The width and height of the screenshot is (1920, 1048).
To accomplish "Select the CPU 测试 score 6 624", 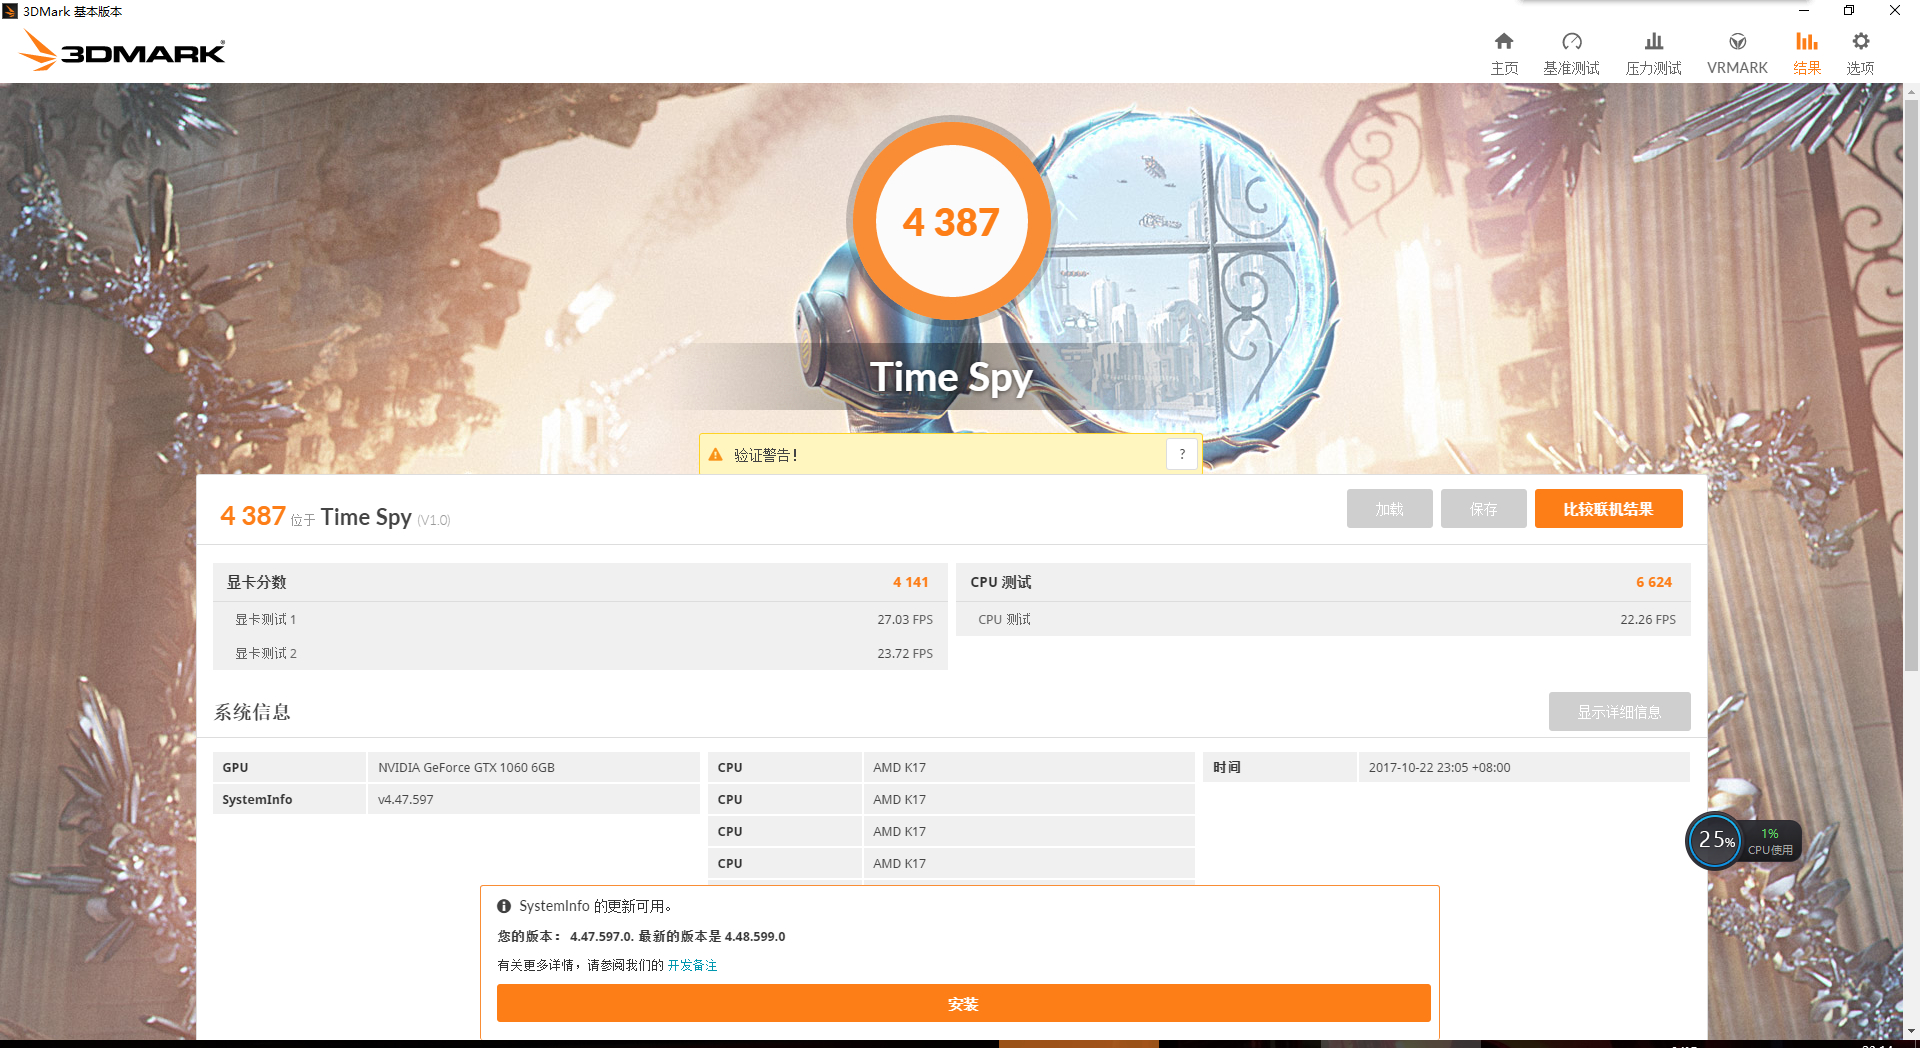I will pos(1654,582).
